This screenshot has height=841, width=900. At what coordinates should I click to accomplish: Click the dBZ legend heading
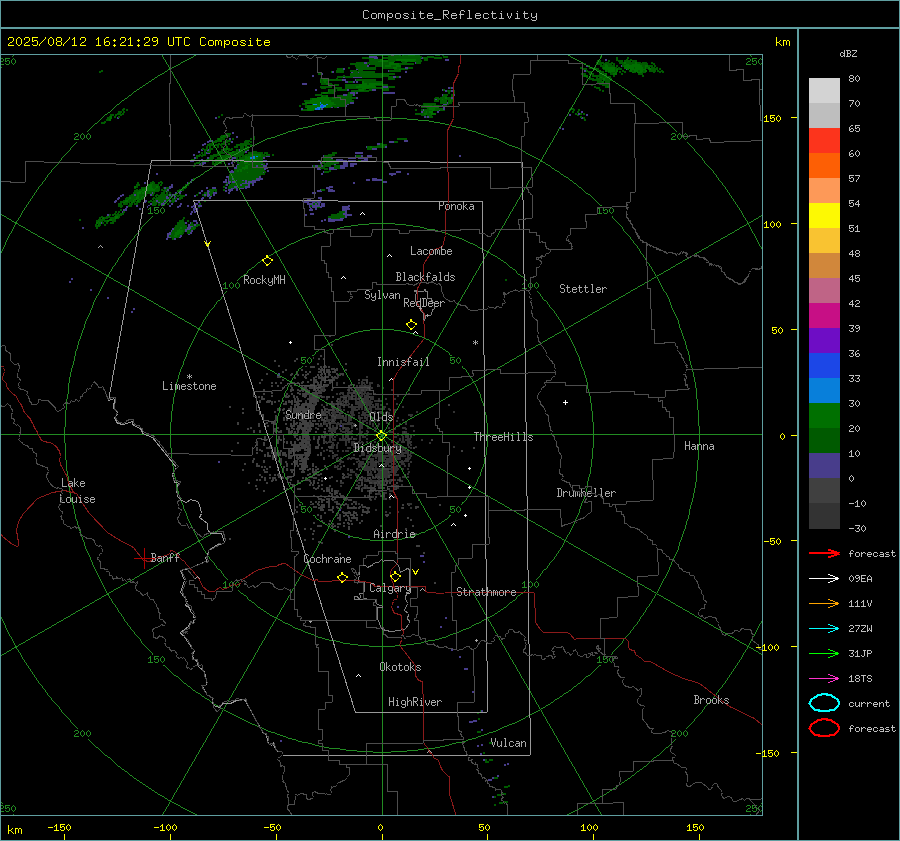848,53
